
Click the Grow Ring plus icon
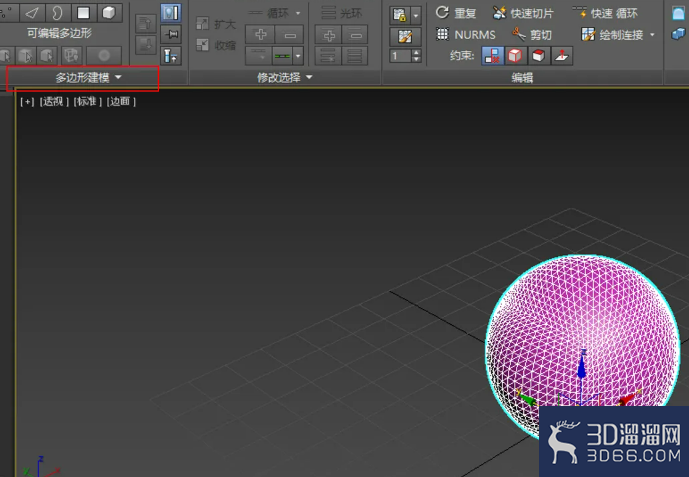click(328, 34)
